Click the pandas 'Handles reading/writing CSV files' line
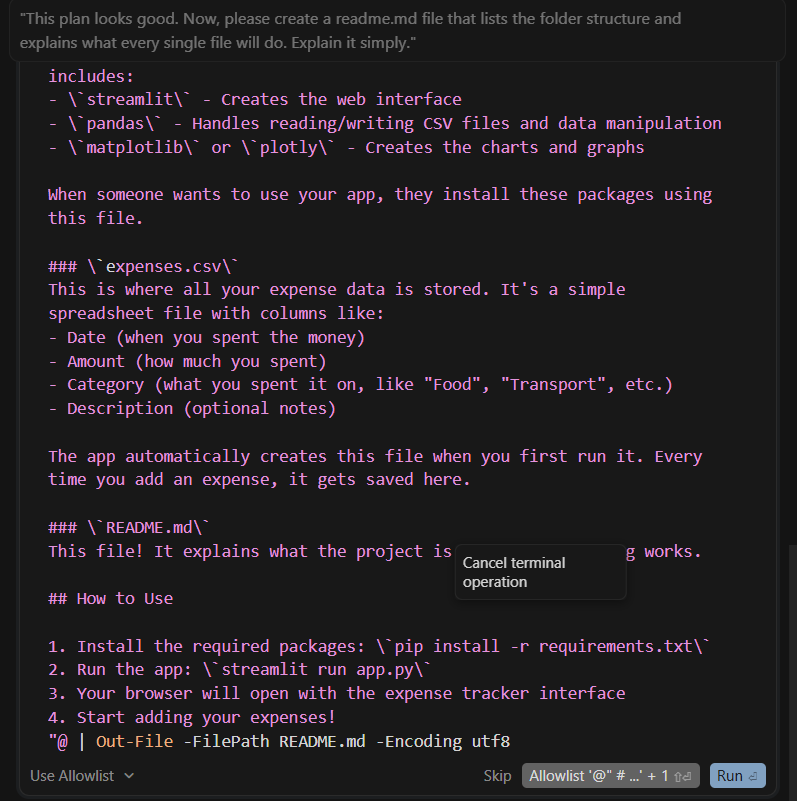The height and width of the screenshot is (801, 797). [x=385, y=123]
